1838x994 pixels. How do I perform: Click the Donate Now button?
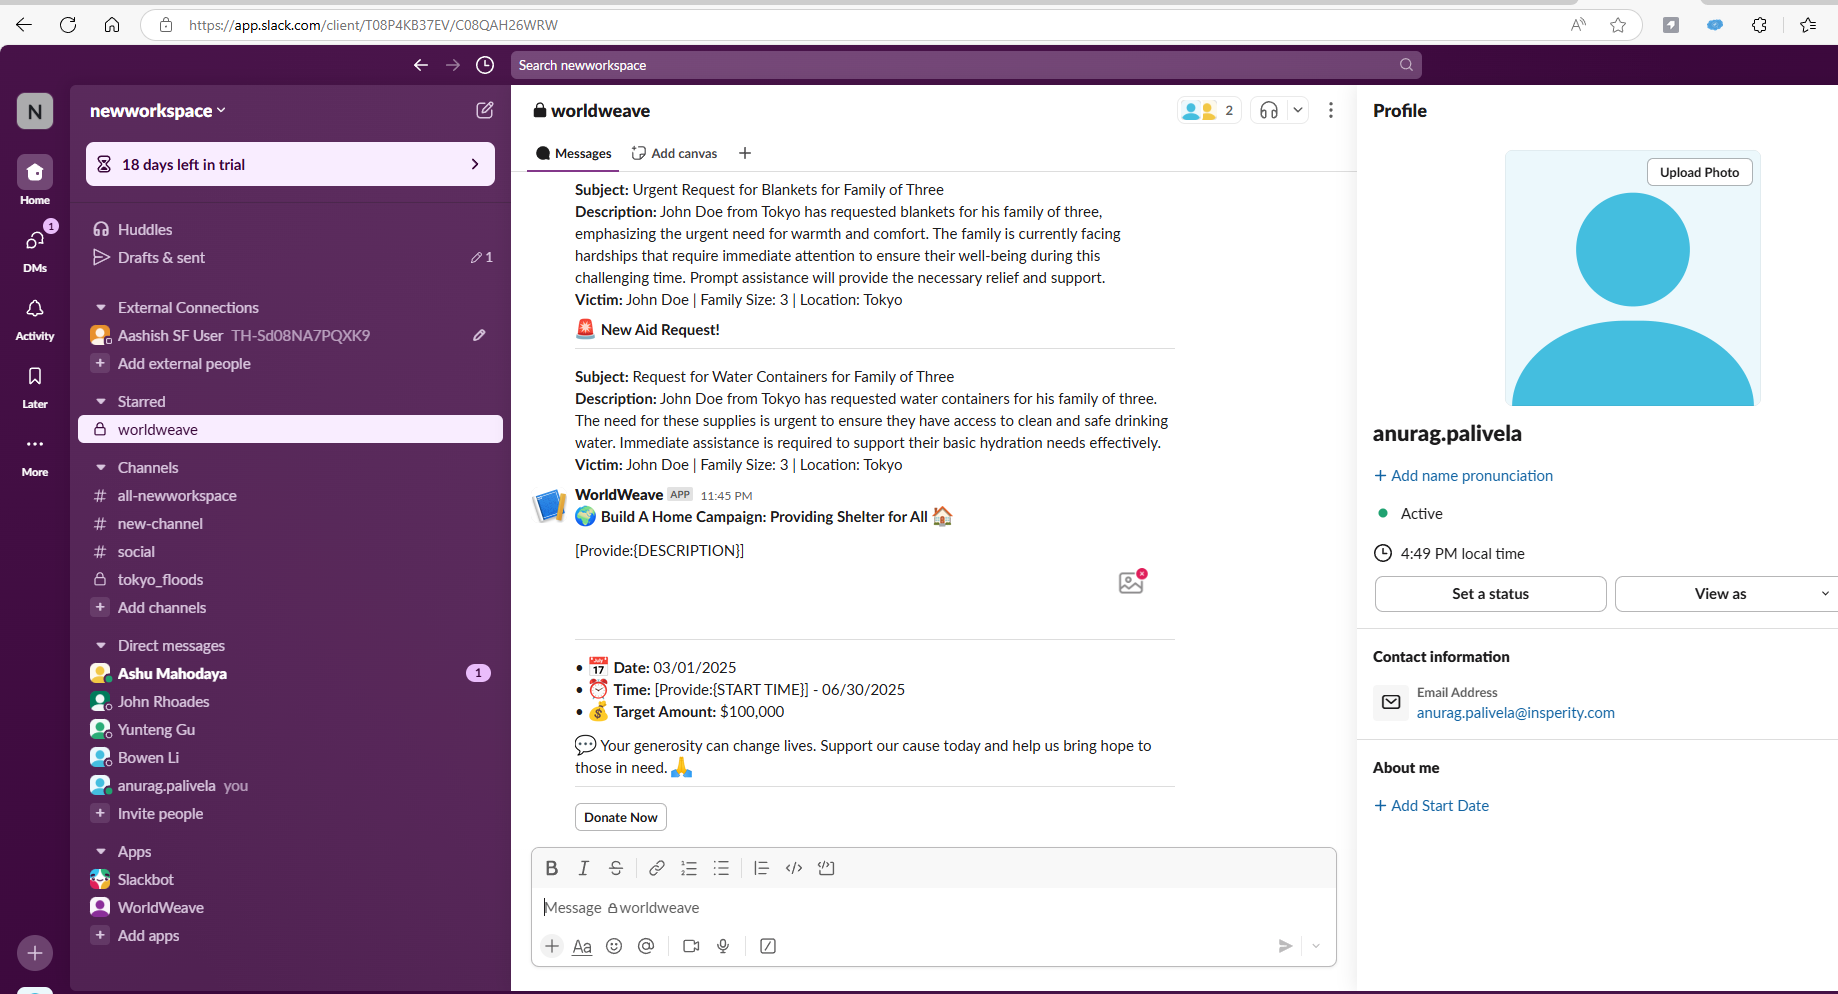[621, 817]
